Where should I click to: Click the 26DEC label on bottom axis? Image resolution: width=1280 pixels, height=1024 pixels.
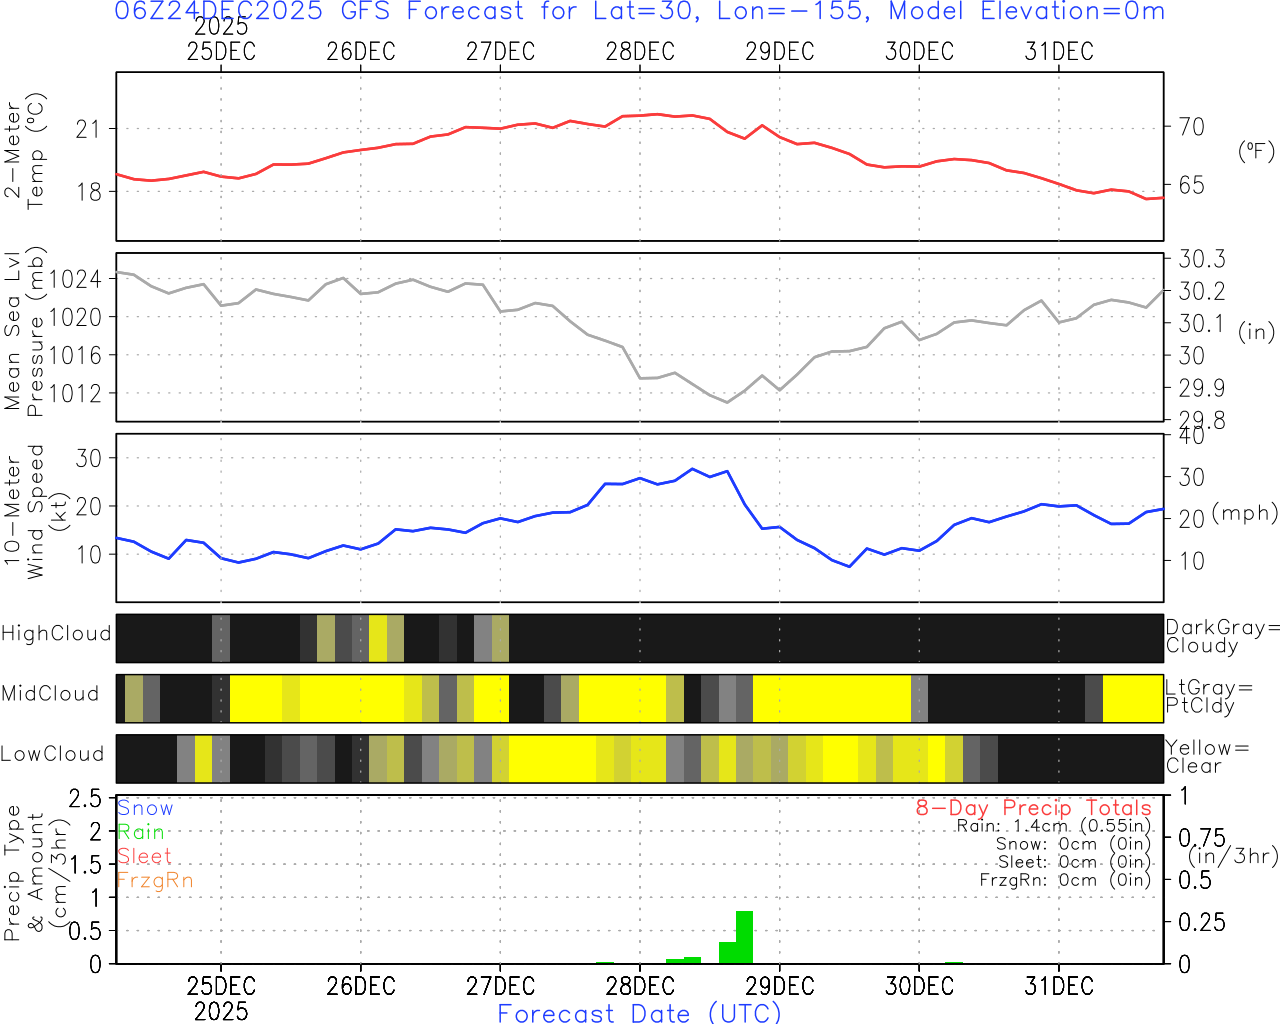click(x=361, y=986)
